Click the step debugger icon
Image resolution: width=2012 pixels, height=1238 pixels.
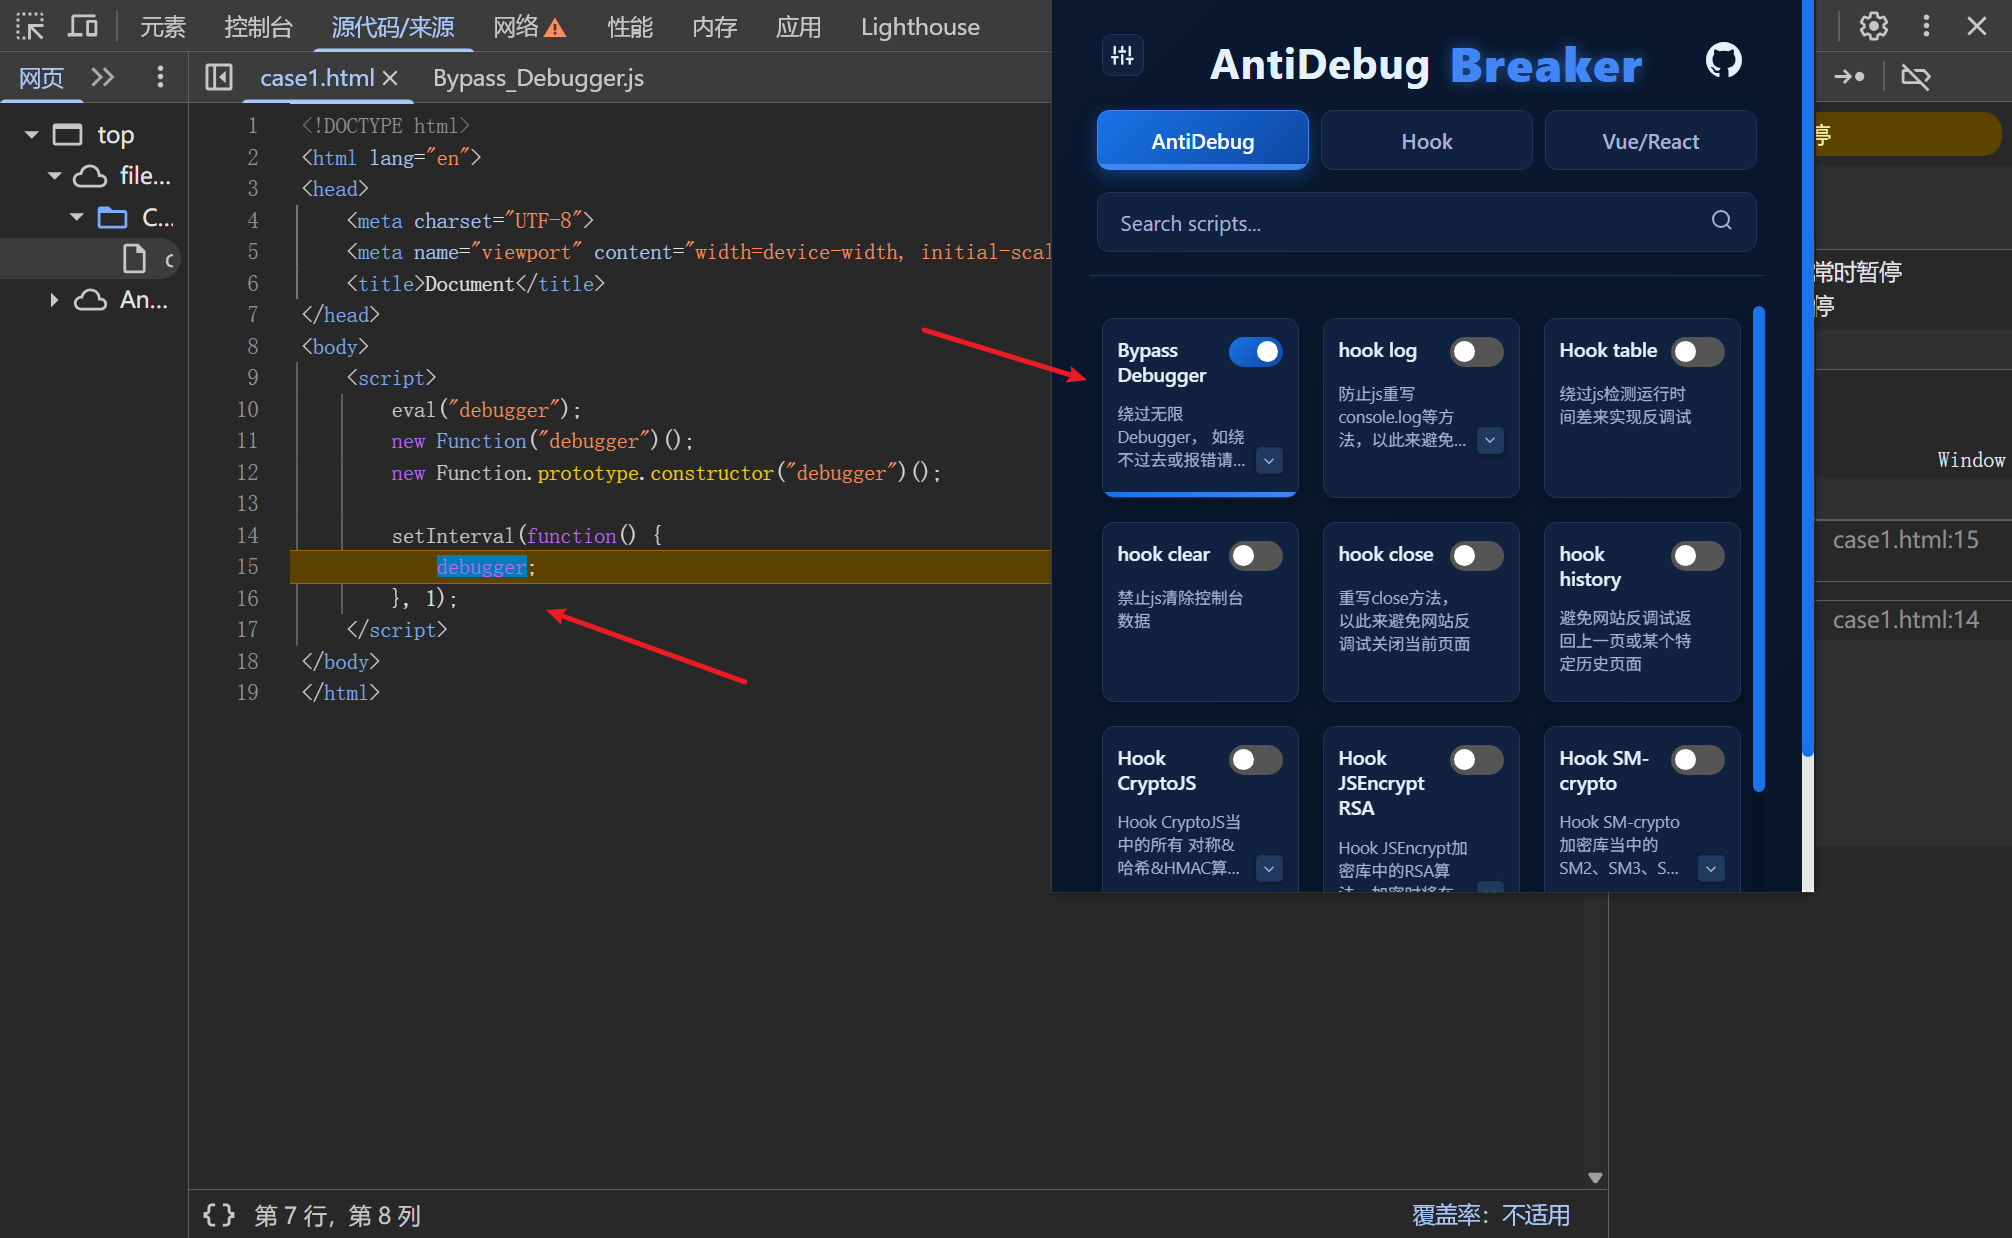pyautogui.click(x=1849, y=77)
